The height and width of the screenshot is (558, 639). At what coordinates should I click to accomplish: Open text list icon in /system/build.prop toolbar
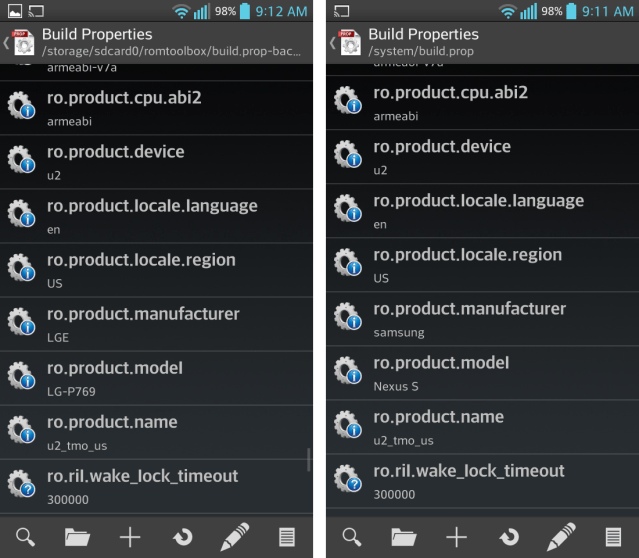pos(613,536)
